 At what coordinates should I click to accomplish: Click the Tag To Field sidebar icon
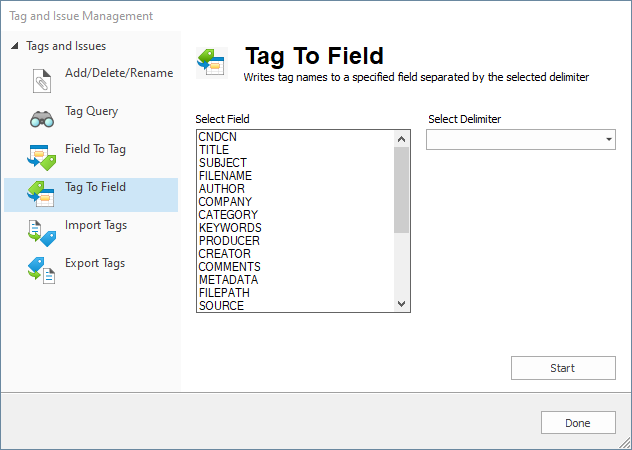click(42, 194)
